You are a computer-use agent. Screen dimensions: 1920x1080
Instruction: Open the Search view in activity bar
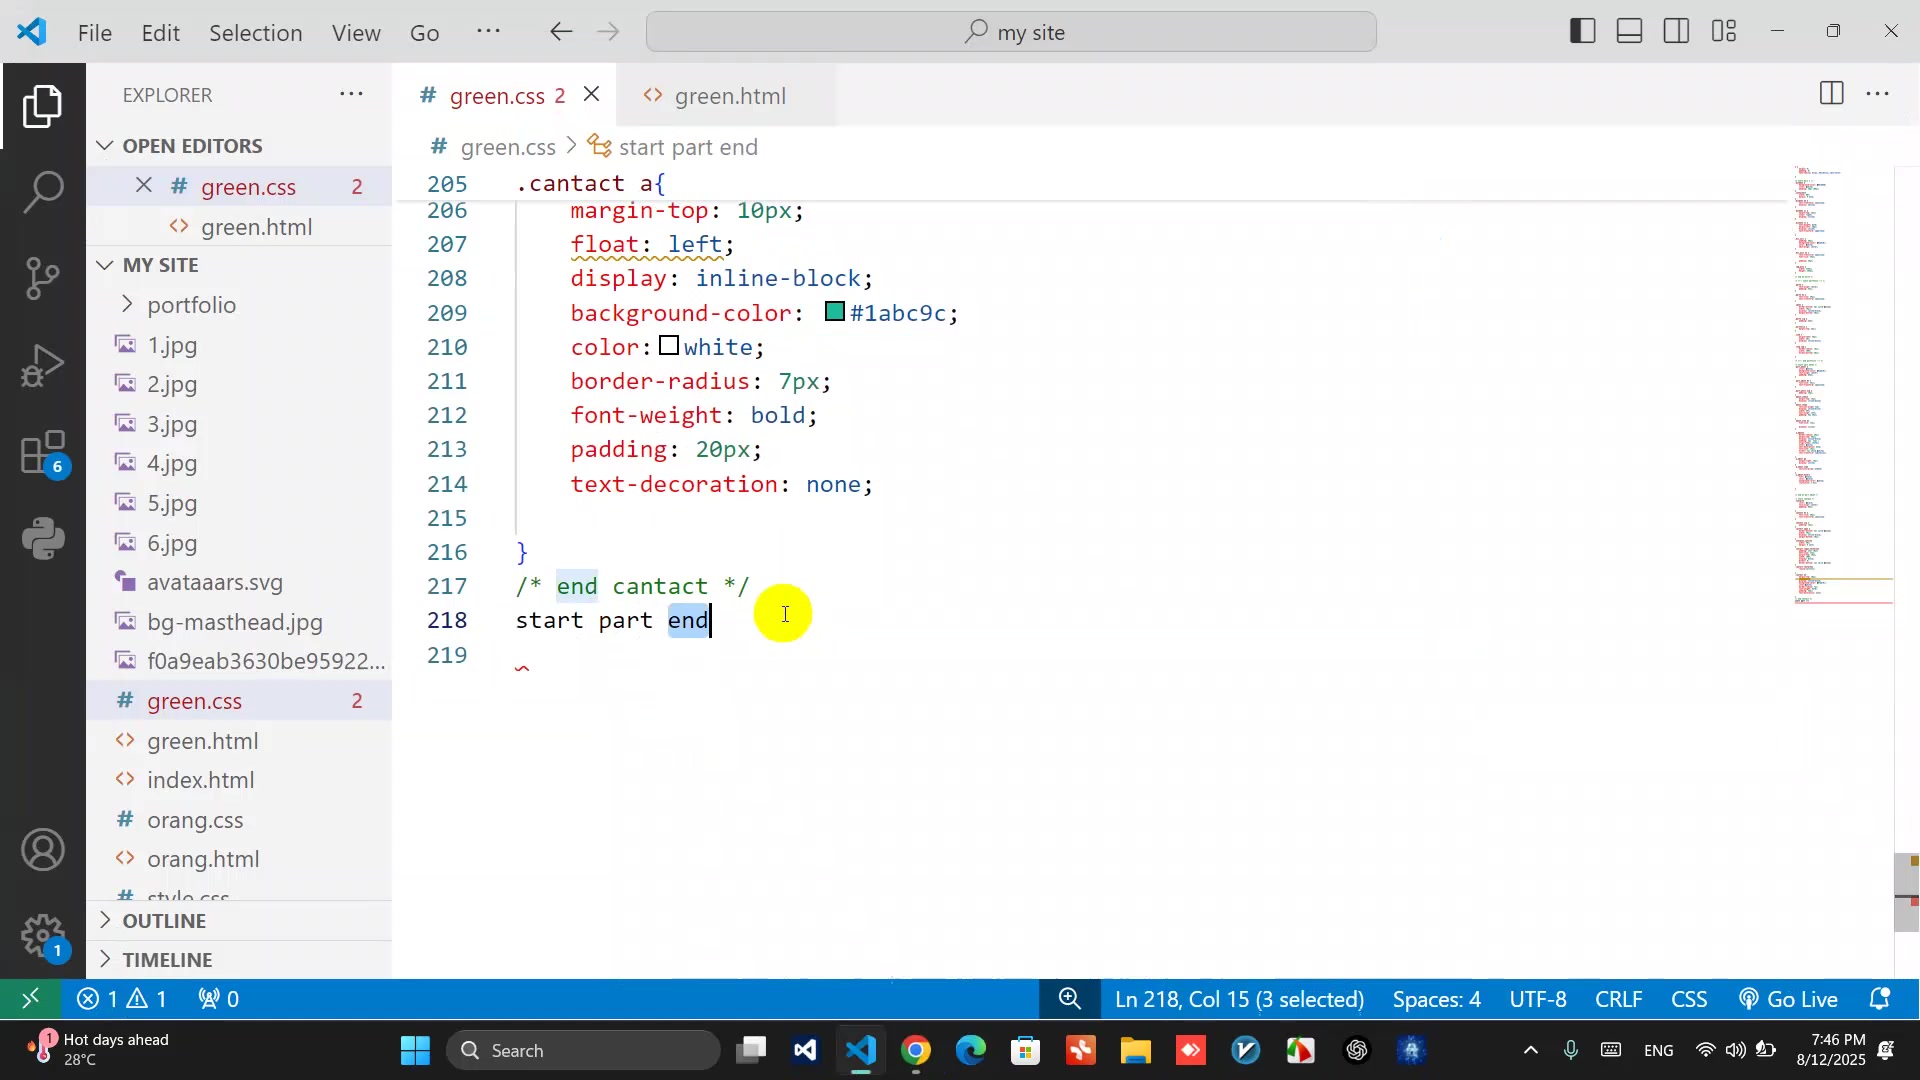pos(43,191)
